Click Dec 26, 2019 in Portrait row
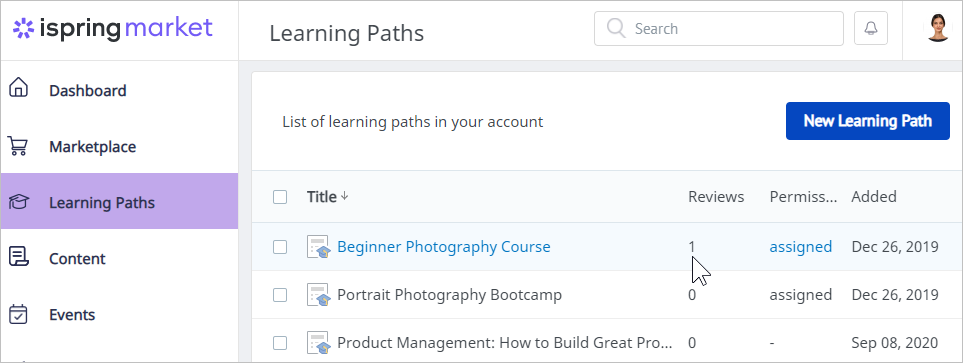The image size is (963, 363). pos(895,295)
